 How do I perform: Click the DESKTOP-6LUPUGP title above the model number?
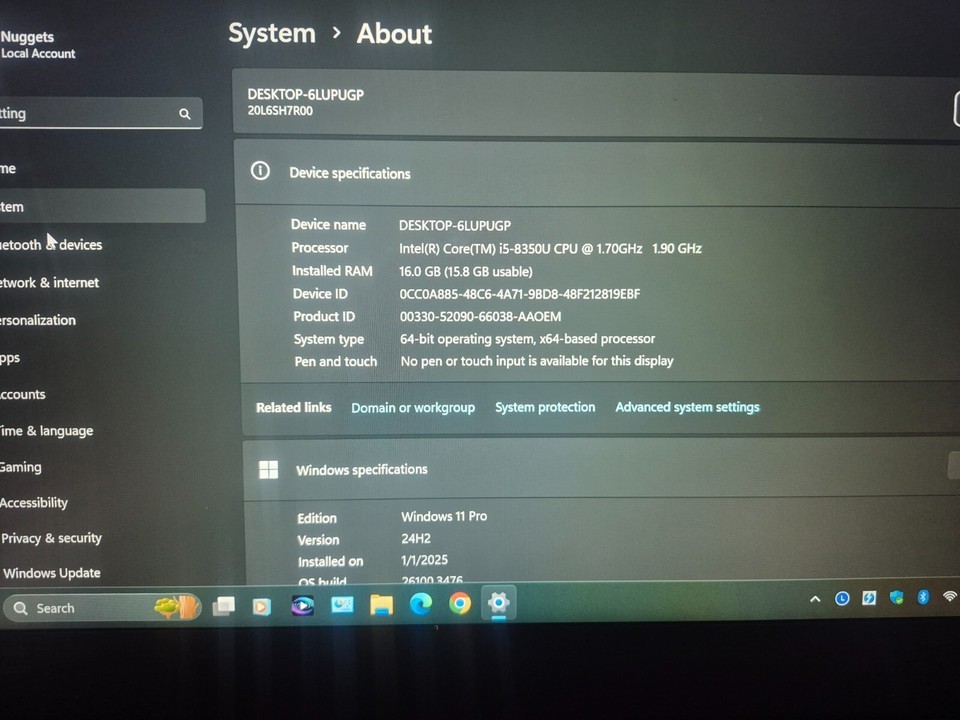pos(306,95)
